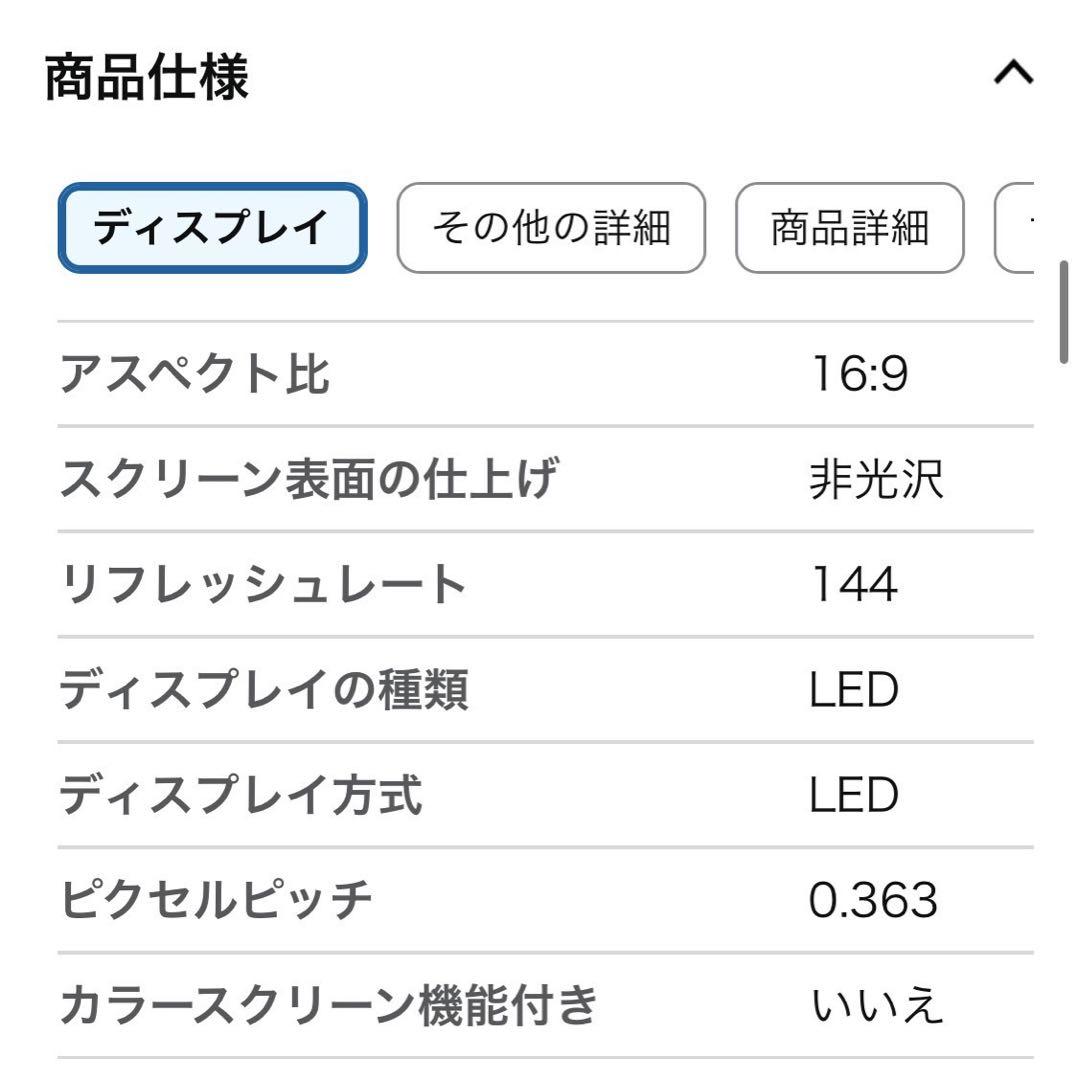Click the partially visible fourth tab
The width and height of the screenshot is (1078, 1080).
[1016, 228]
